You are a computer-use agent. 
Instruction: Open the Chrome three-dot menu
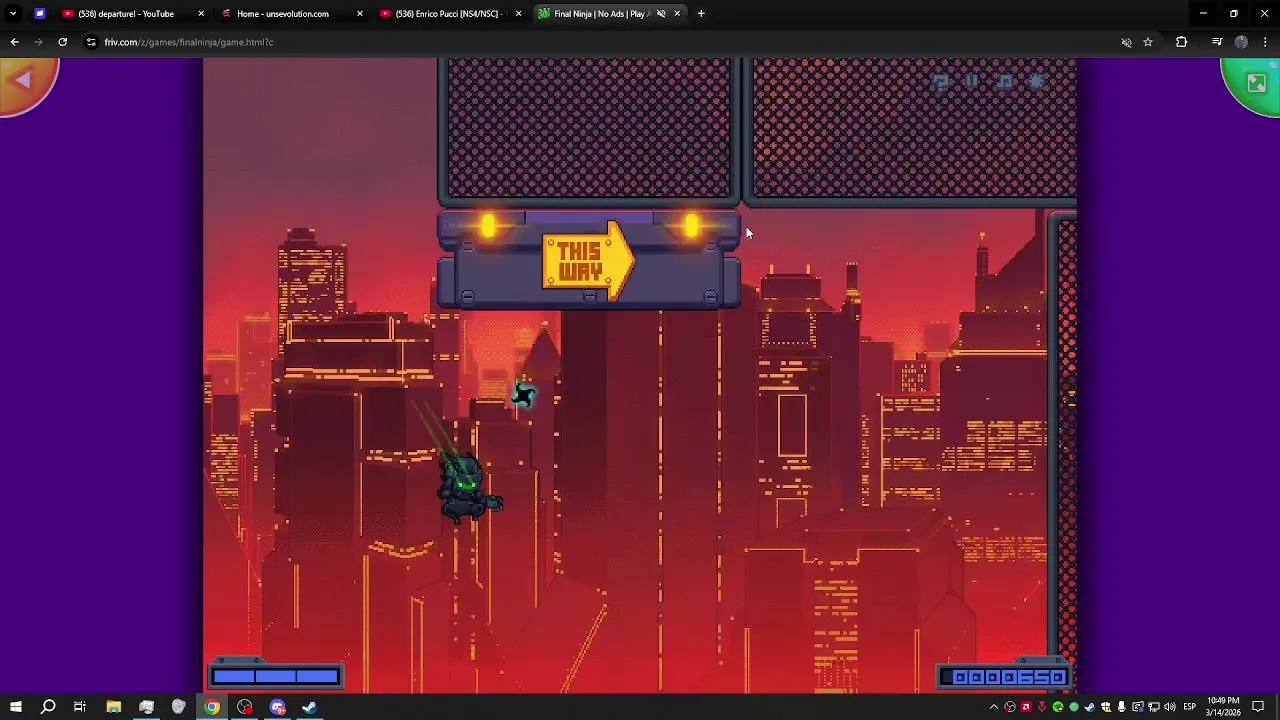tap(1265, 42)
